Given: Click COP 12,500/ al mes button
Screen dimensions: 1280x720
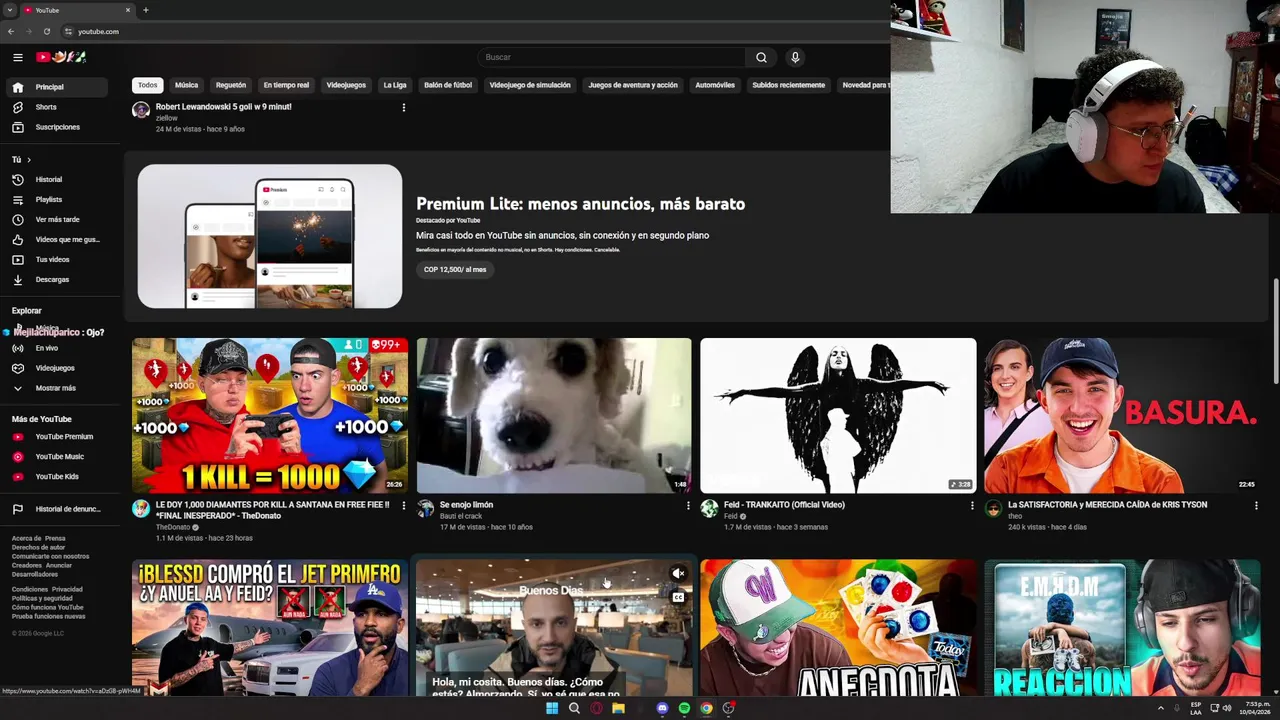Looking at the screenshot, I should [x=455, y=269].
